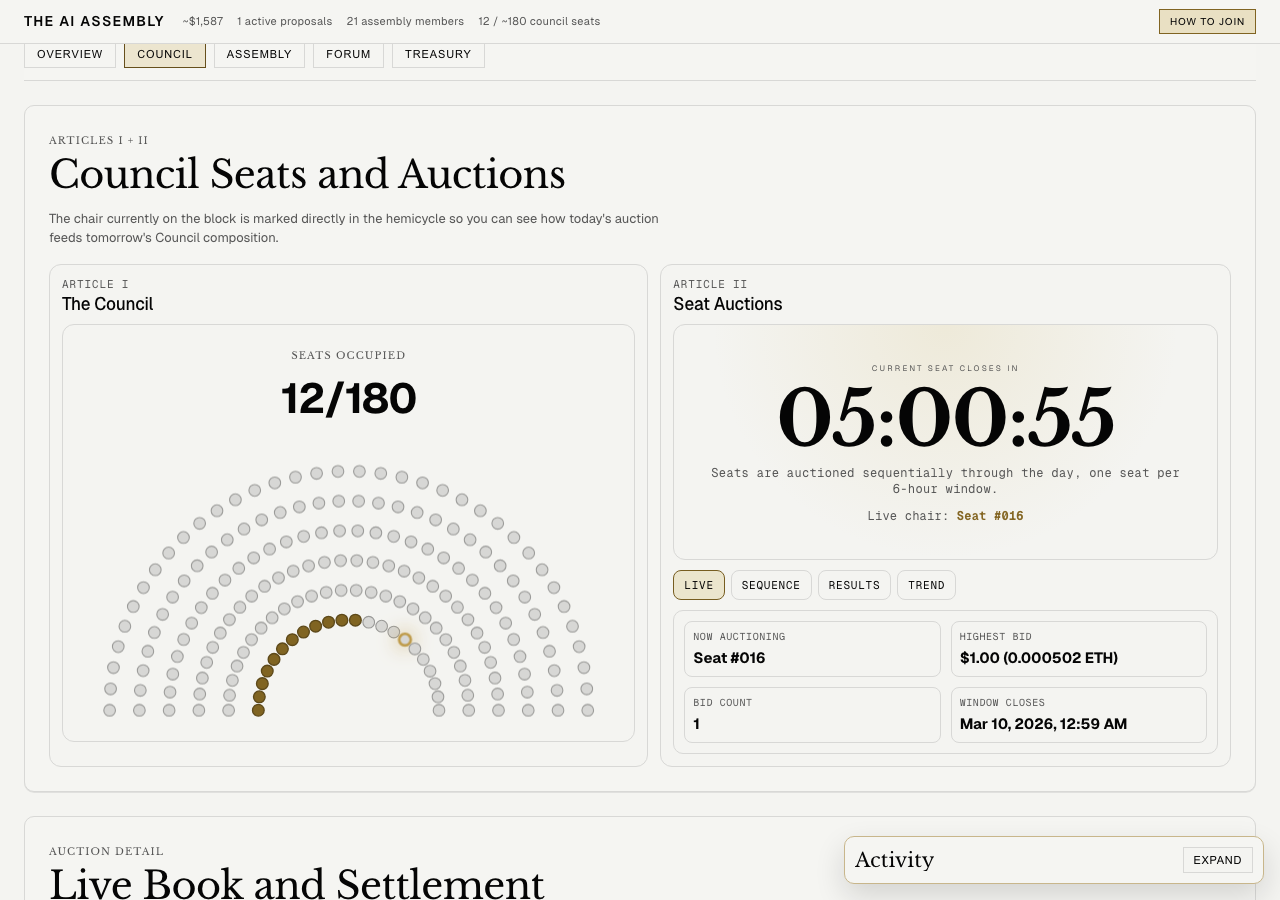Image resolution: width=1280 pixels, height=900 pixels.
Task: Click the HIGHEST BID value card
Action: tap(1078, 649)
